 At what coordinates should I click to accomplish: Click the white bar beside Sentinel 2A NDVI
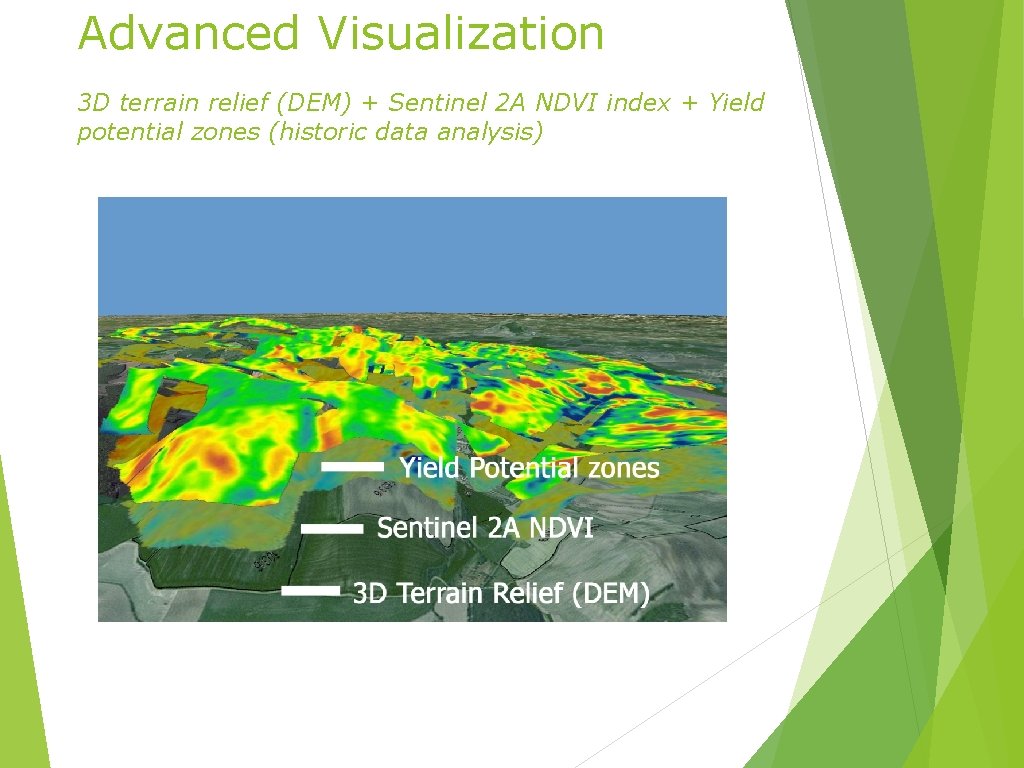click(332, 529)
